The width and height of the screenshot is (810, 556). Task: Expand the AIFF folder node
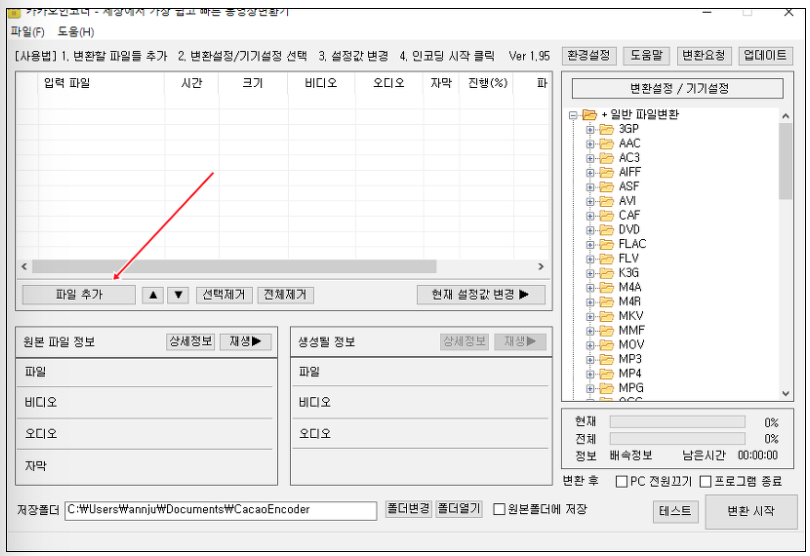[590, 172]
